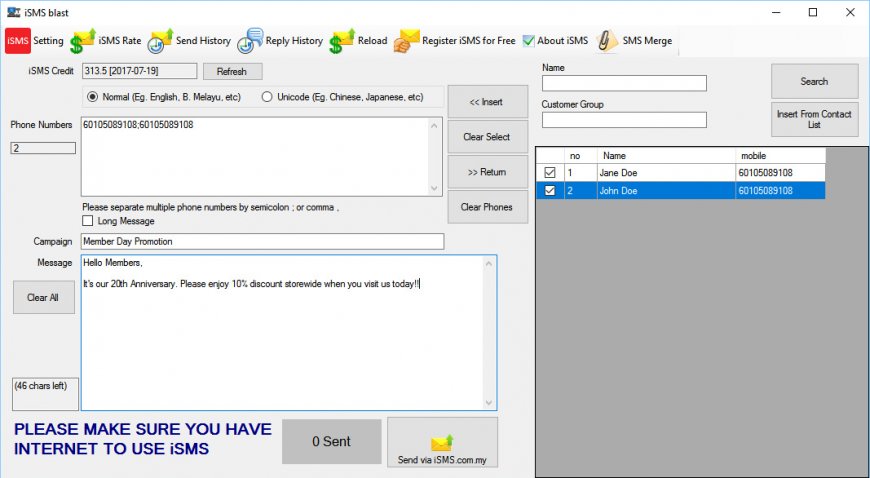Click the About iSMS checkmark icon

[x=529, y=41]
